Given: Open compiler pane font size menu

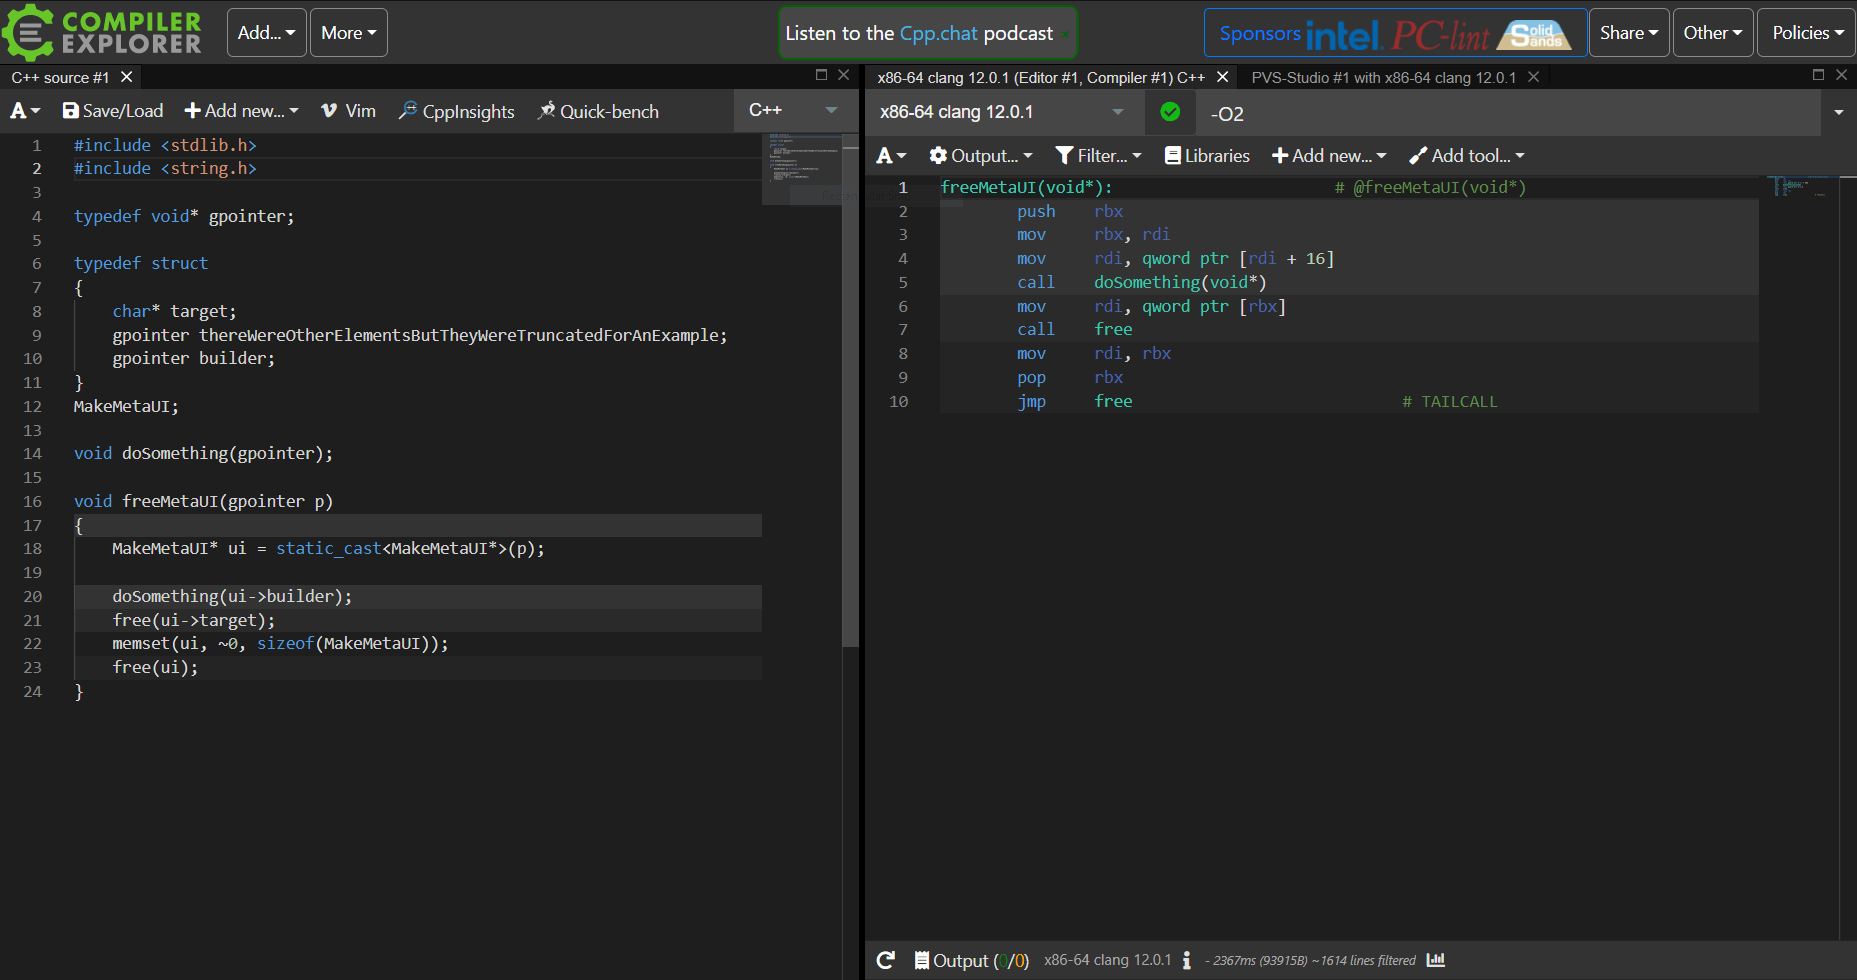Looking at the screenshot, I should pos(891,155).
